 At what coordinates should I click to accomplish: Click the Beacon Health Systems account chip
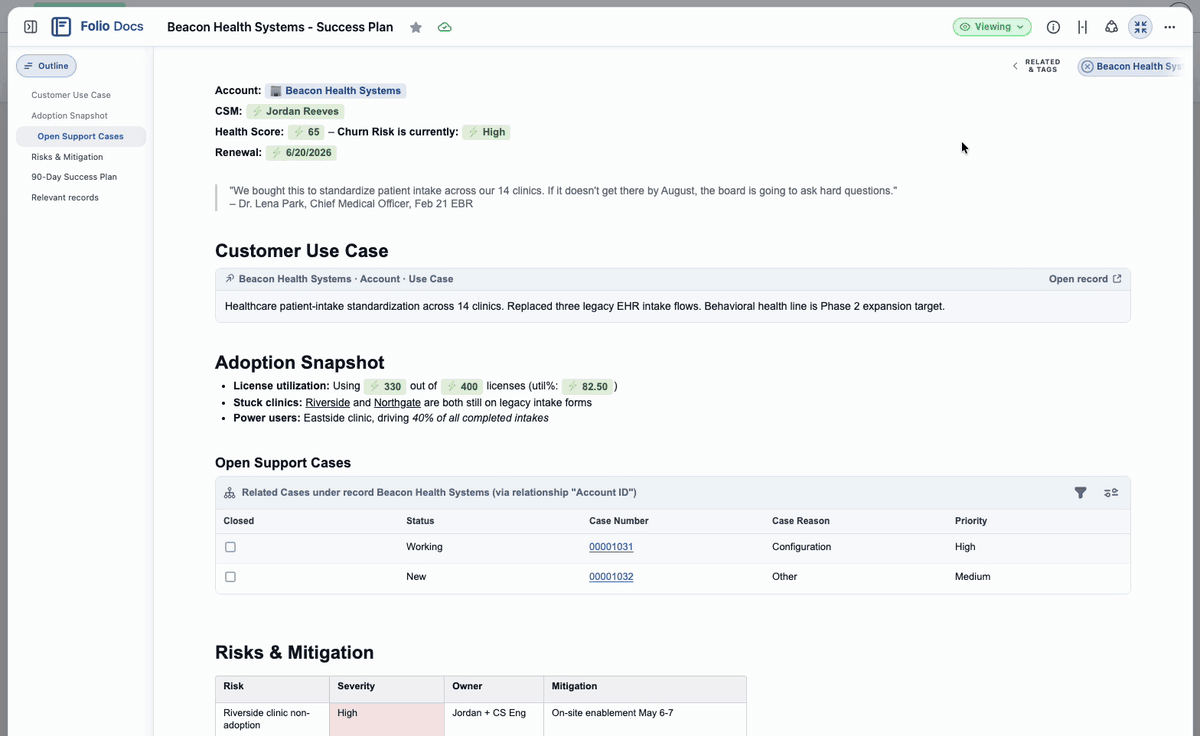pos(336,91)
